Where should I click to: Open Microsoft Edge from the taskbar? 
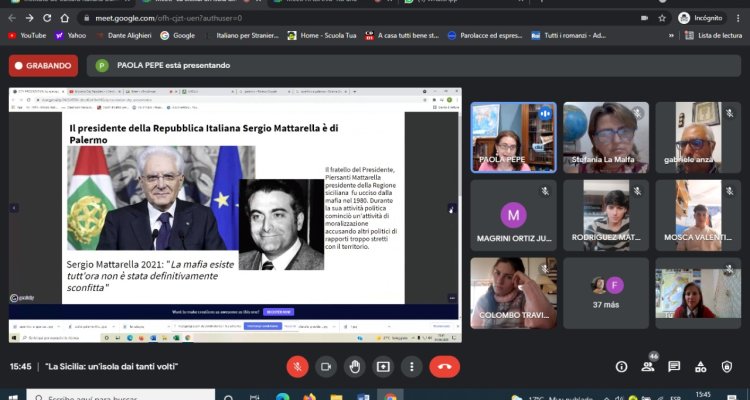pyautogui.click(x=283, y=397)
